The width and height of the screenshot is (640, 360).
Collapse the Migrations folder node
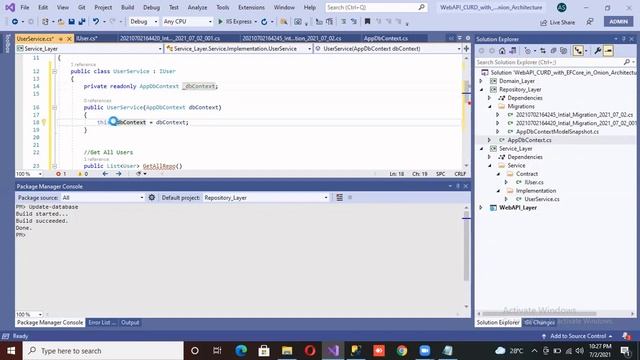490,106
